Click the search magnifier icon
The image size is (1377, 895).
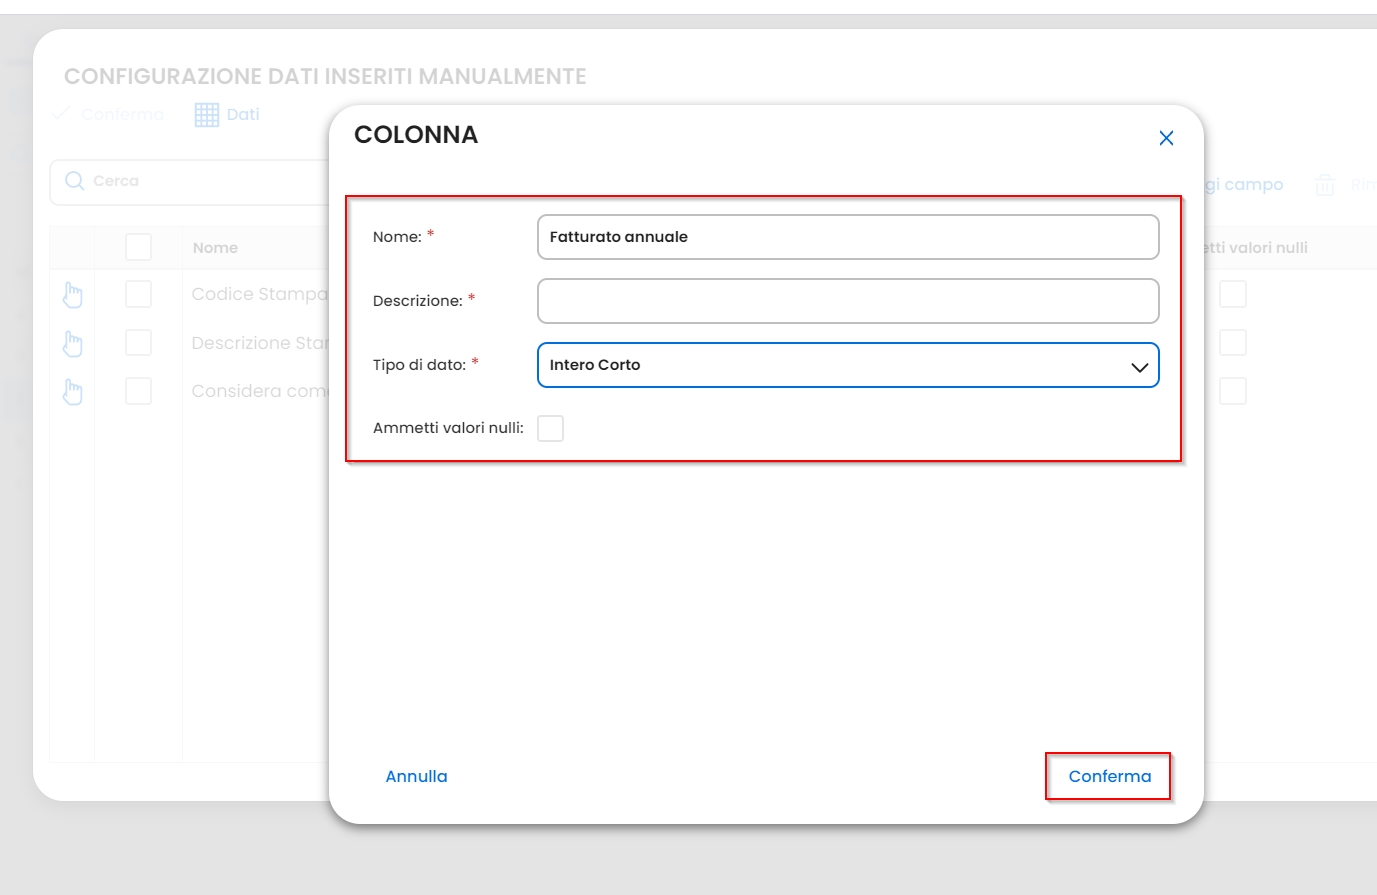(x=74, y=181)
